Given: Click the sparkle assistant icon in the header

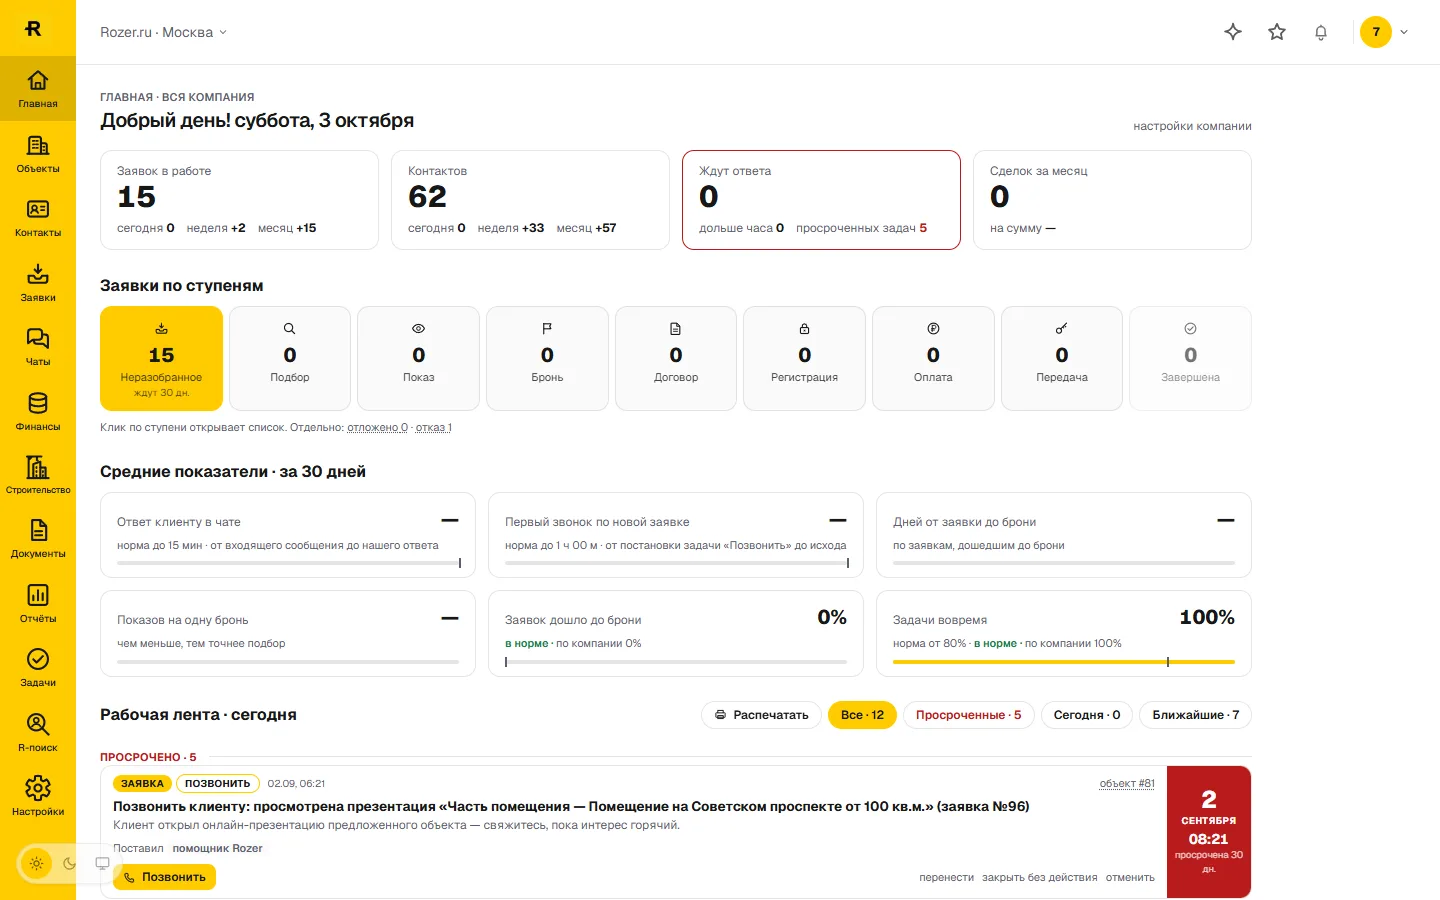Looking at the screenshot, I should tap(1233, 32).
